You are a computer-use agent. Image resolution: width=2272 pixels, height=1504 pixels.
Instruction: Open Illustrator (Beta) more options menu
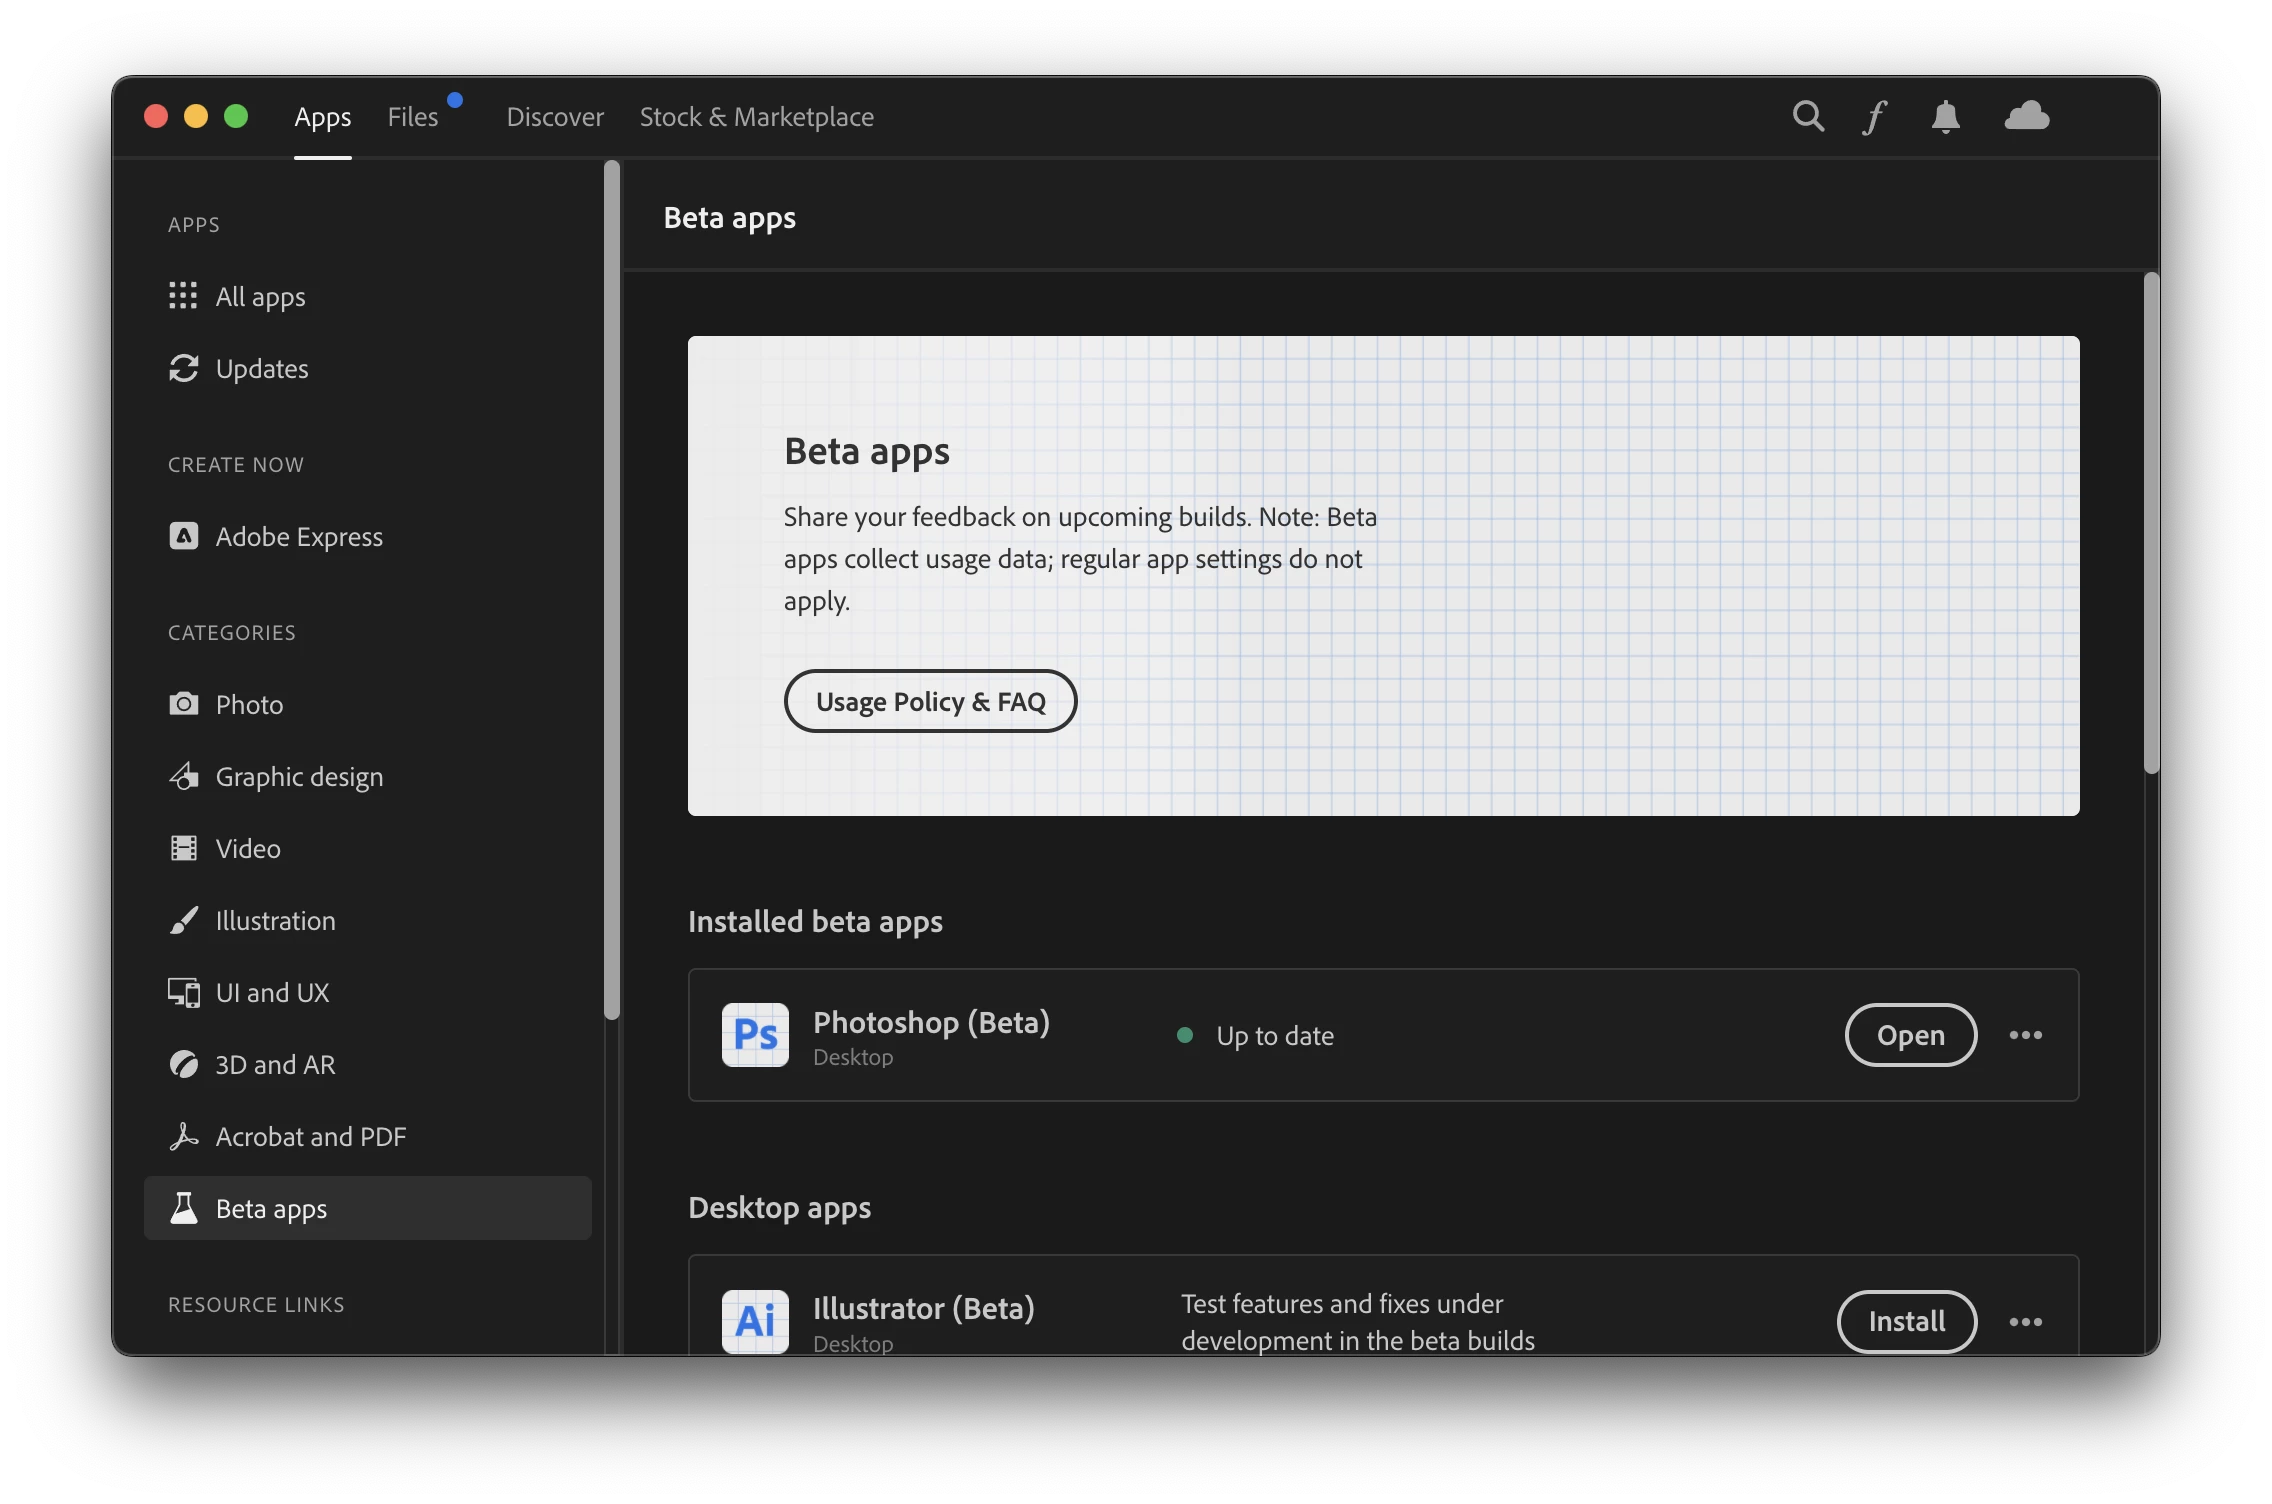tap(2026, 1322)
